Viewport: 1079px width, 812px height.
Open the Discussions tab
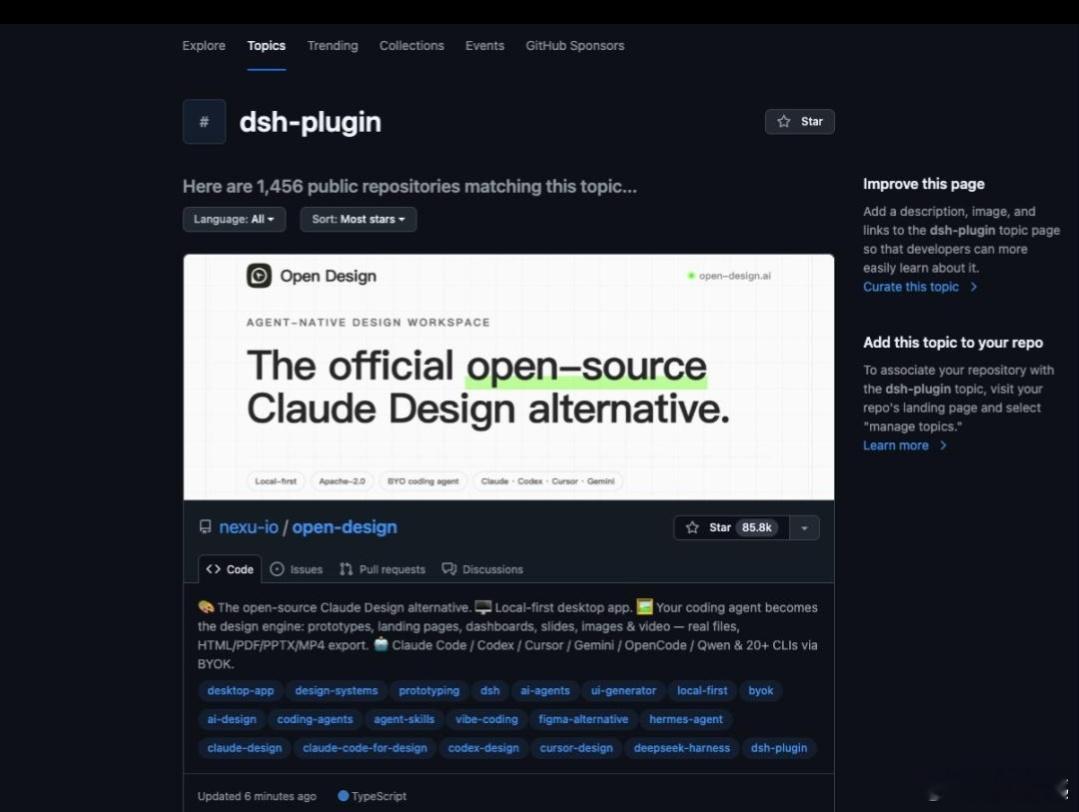(x=482, y=569)
